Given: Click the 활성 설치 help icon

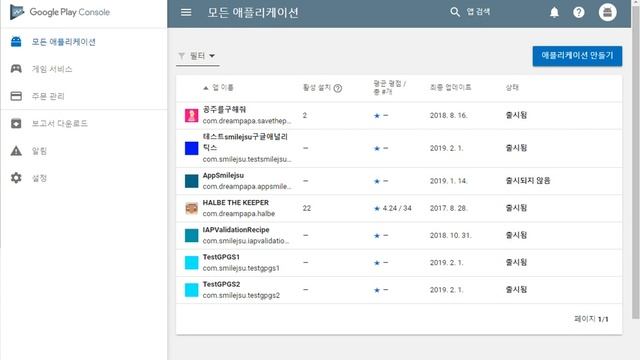Looking at the screenshot, I should 338,88.
